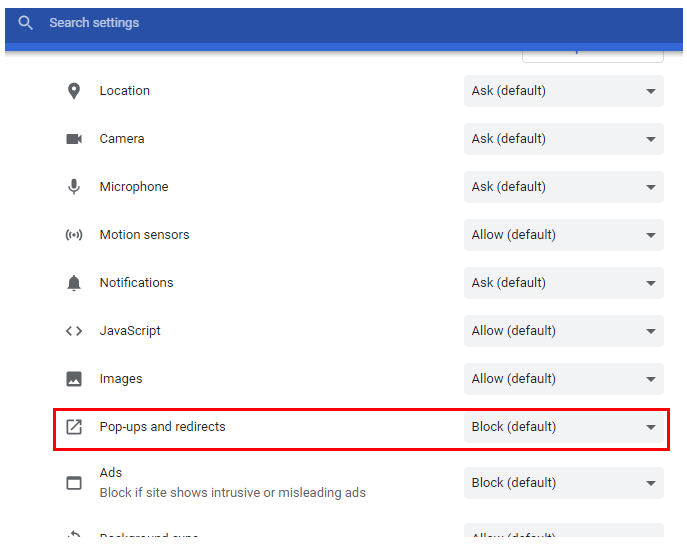687x554 pixels.
Task: Open the Images permission dropdown
Action: coord(563,379)
